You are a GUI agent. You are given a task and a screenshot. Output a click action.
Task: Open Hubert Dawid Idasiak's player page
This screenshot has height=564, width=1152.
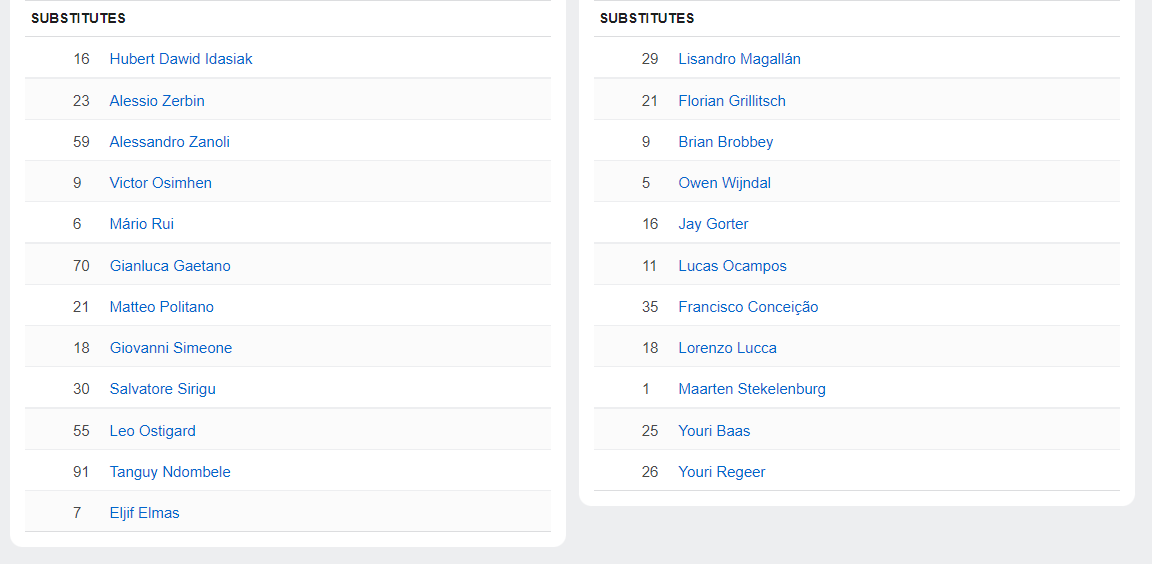click(x=181, y=59)
